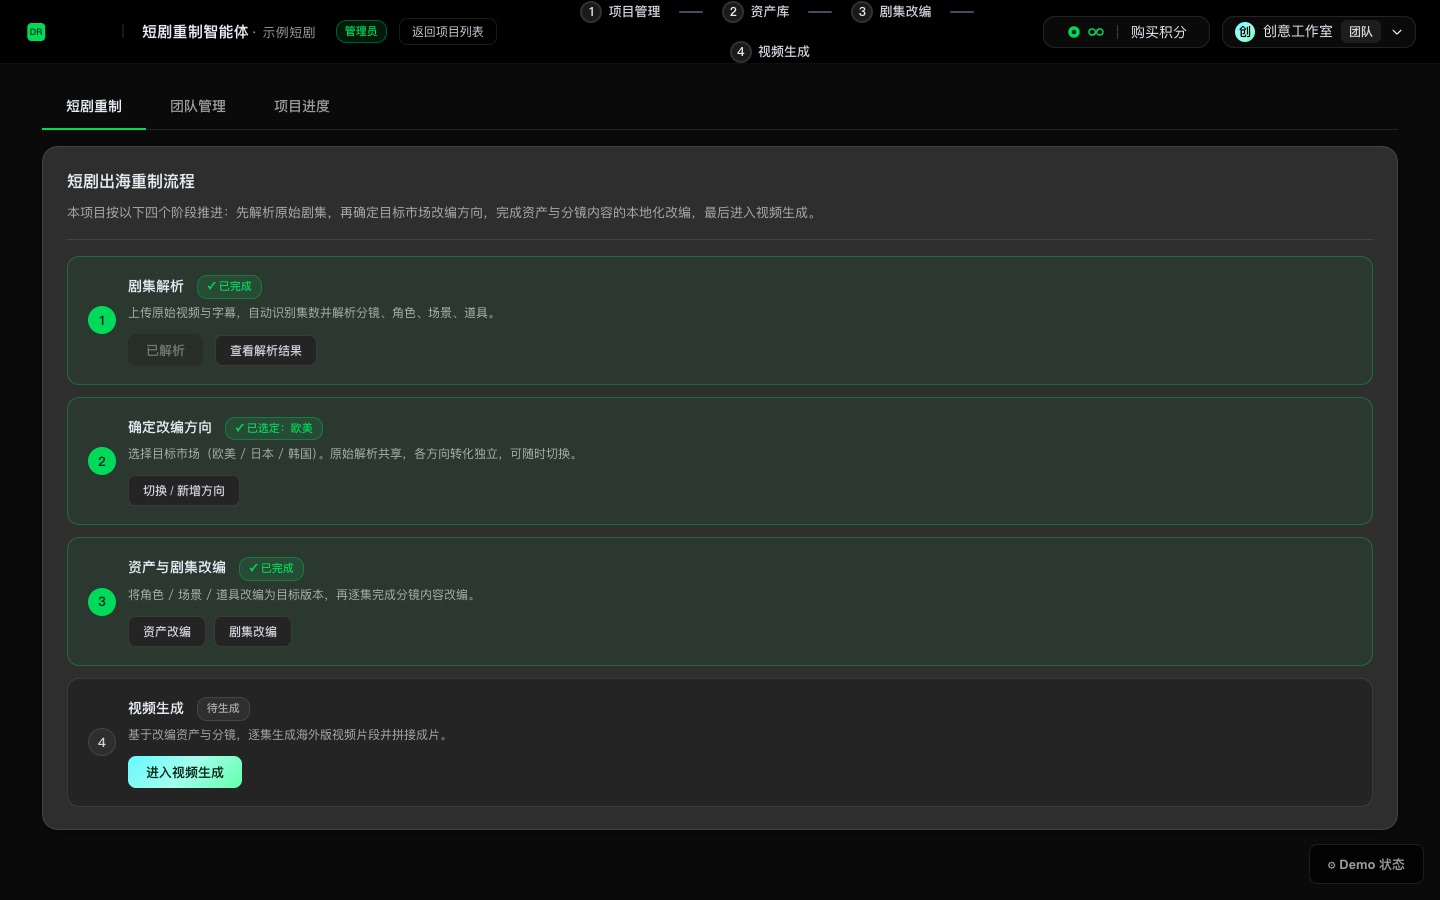Go to step 3 剧集改编 in stepper
The image size is (1440, 900).
[x=892, y=12]
